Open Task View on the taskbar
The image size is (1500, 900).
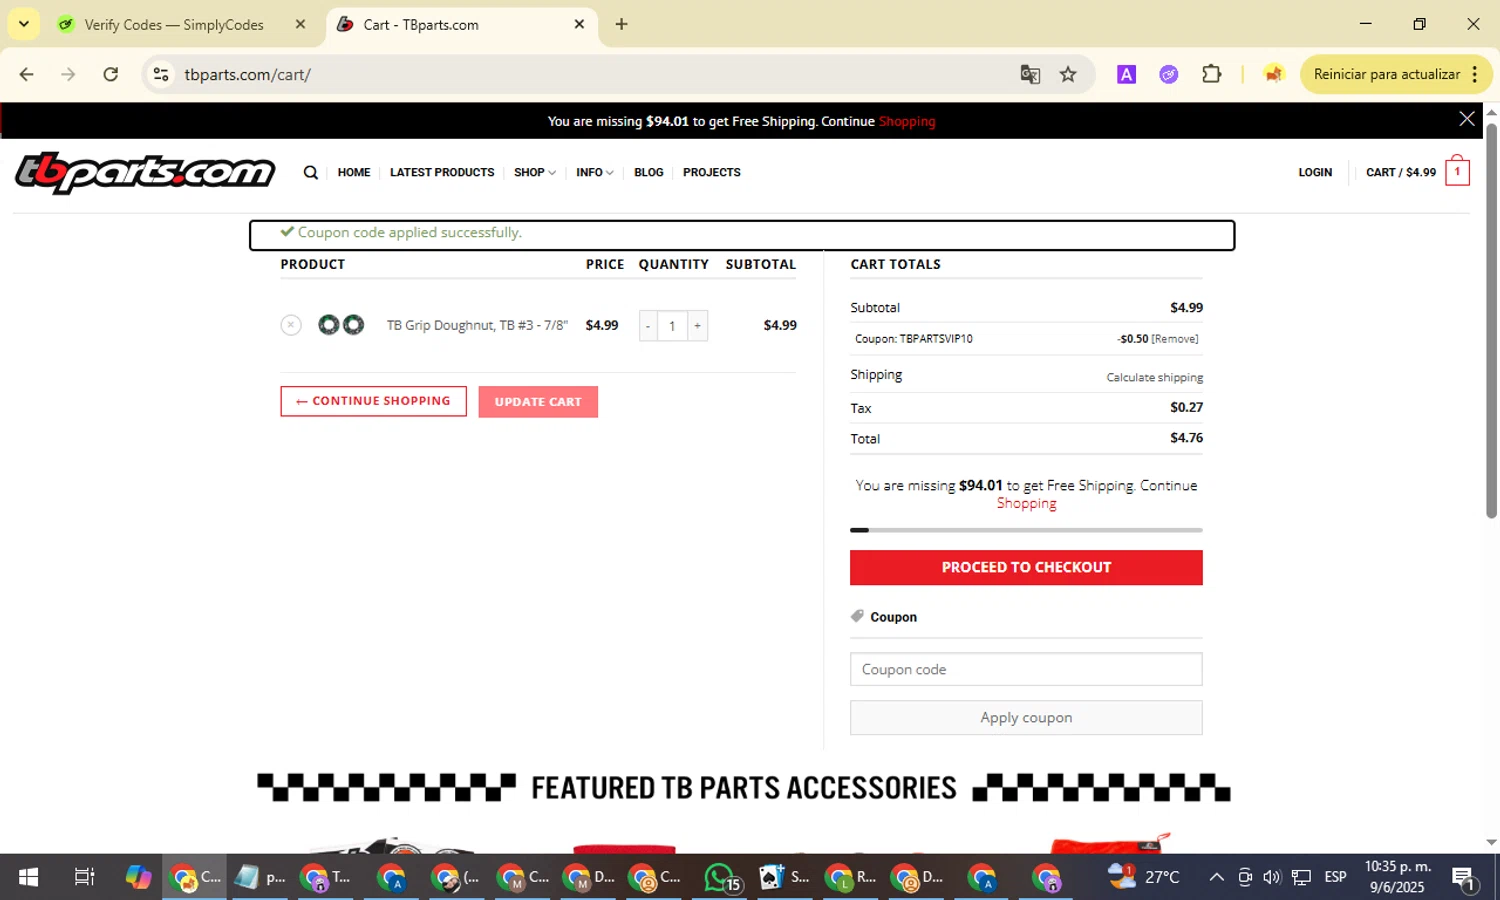pyautogui.click(x=84, y=877)
